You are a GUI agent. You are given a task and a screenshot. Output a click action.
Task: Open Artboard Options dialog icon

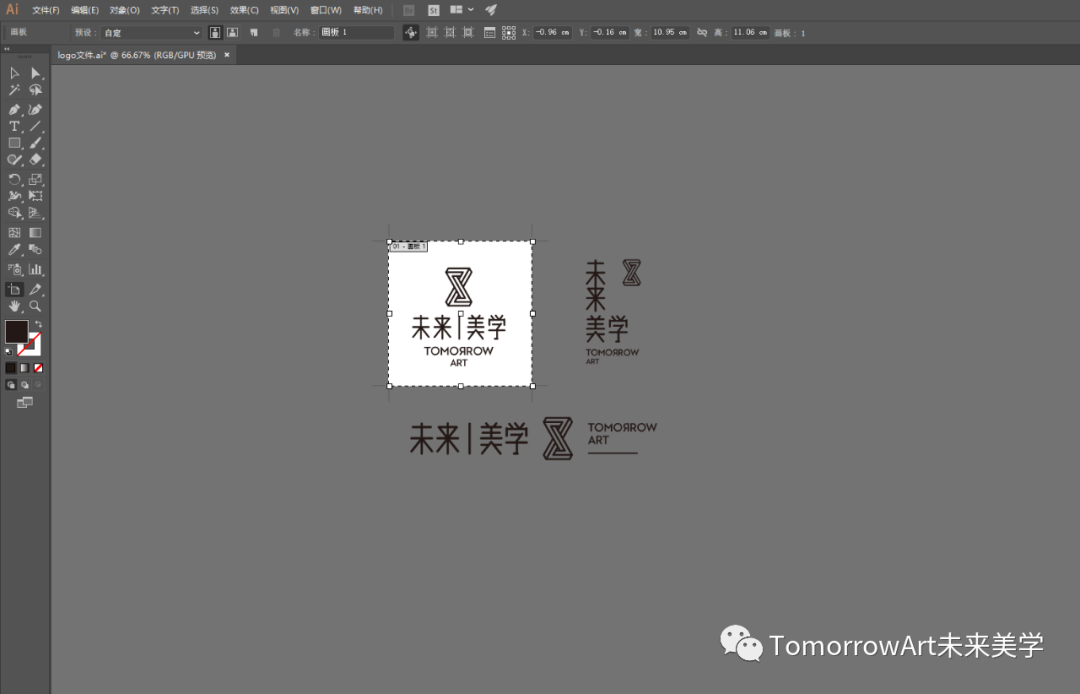[x=490, y=32]
